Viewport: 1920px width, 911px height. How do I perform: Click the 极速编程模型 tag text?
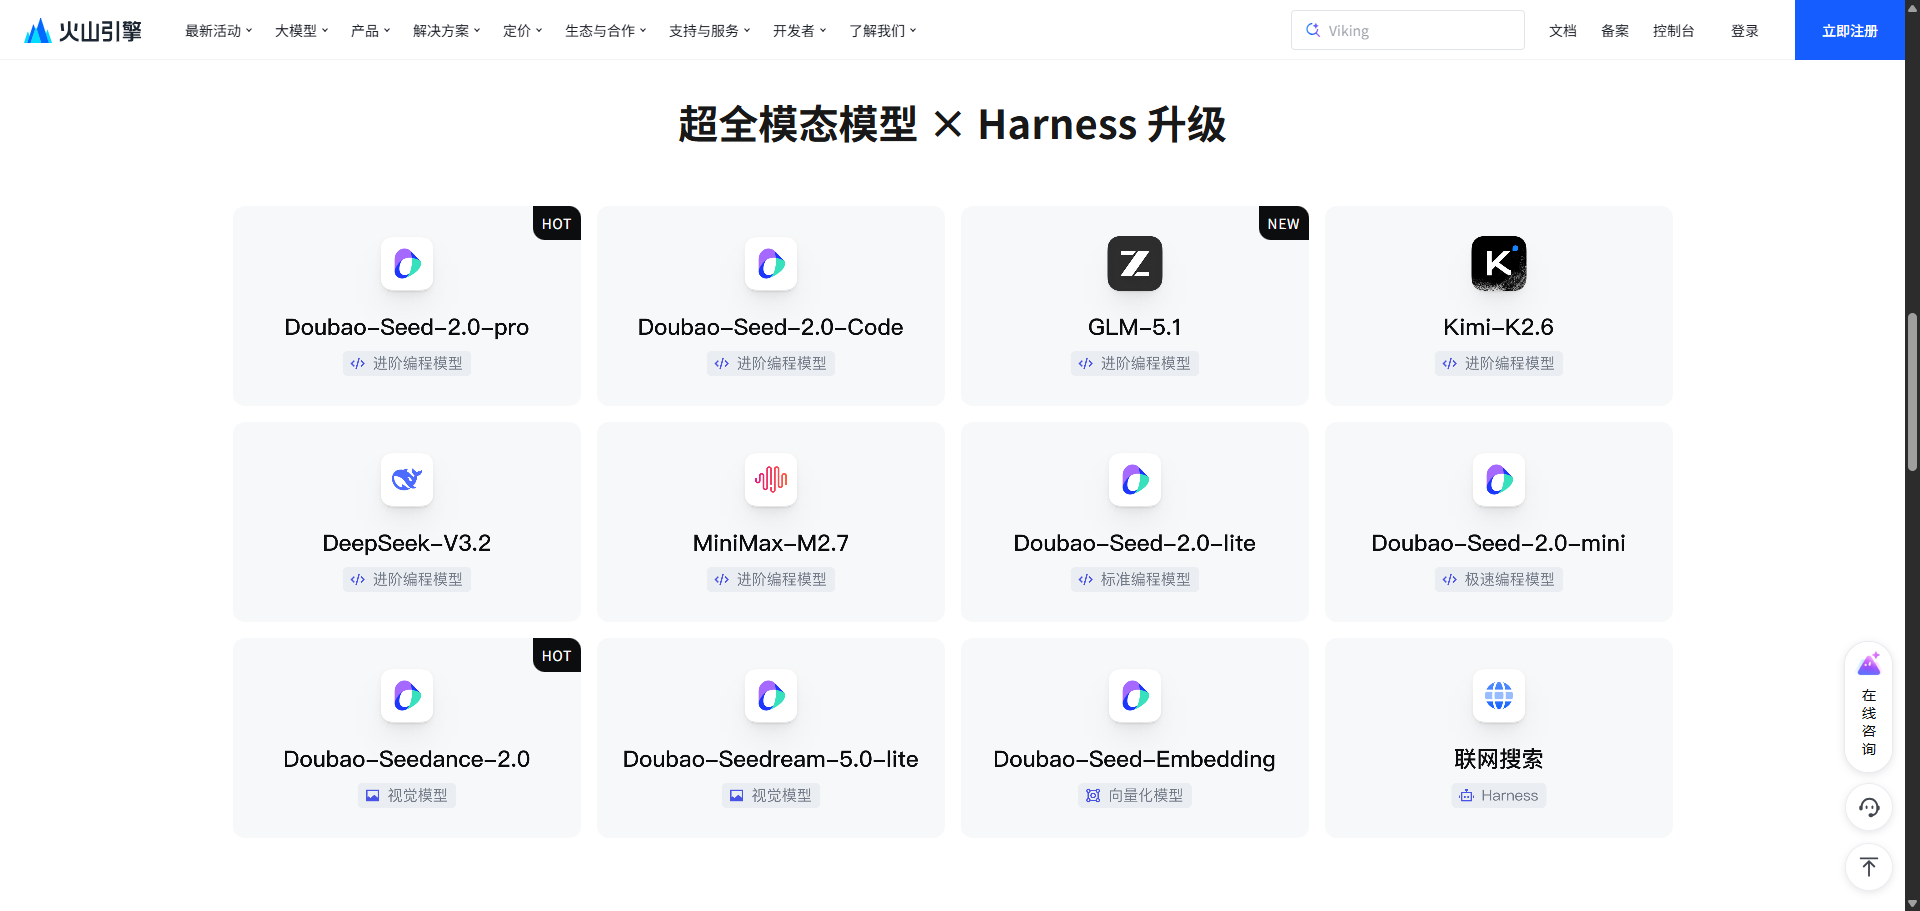pos(1510,580)
